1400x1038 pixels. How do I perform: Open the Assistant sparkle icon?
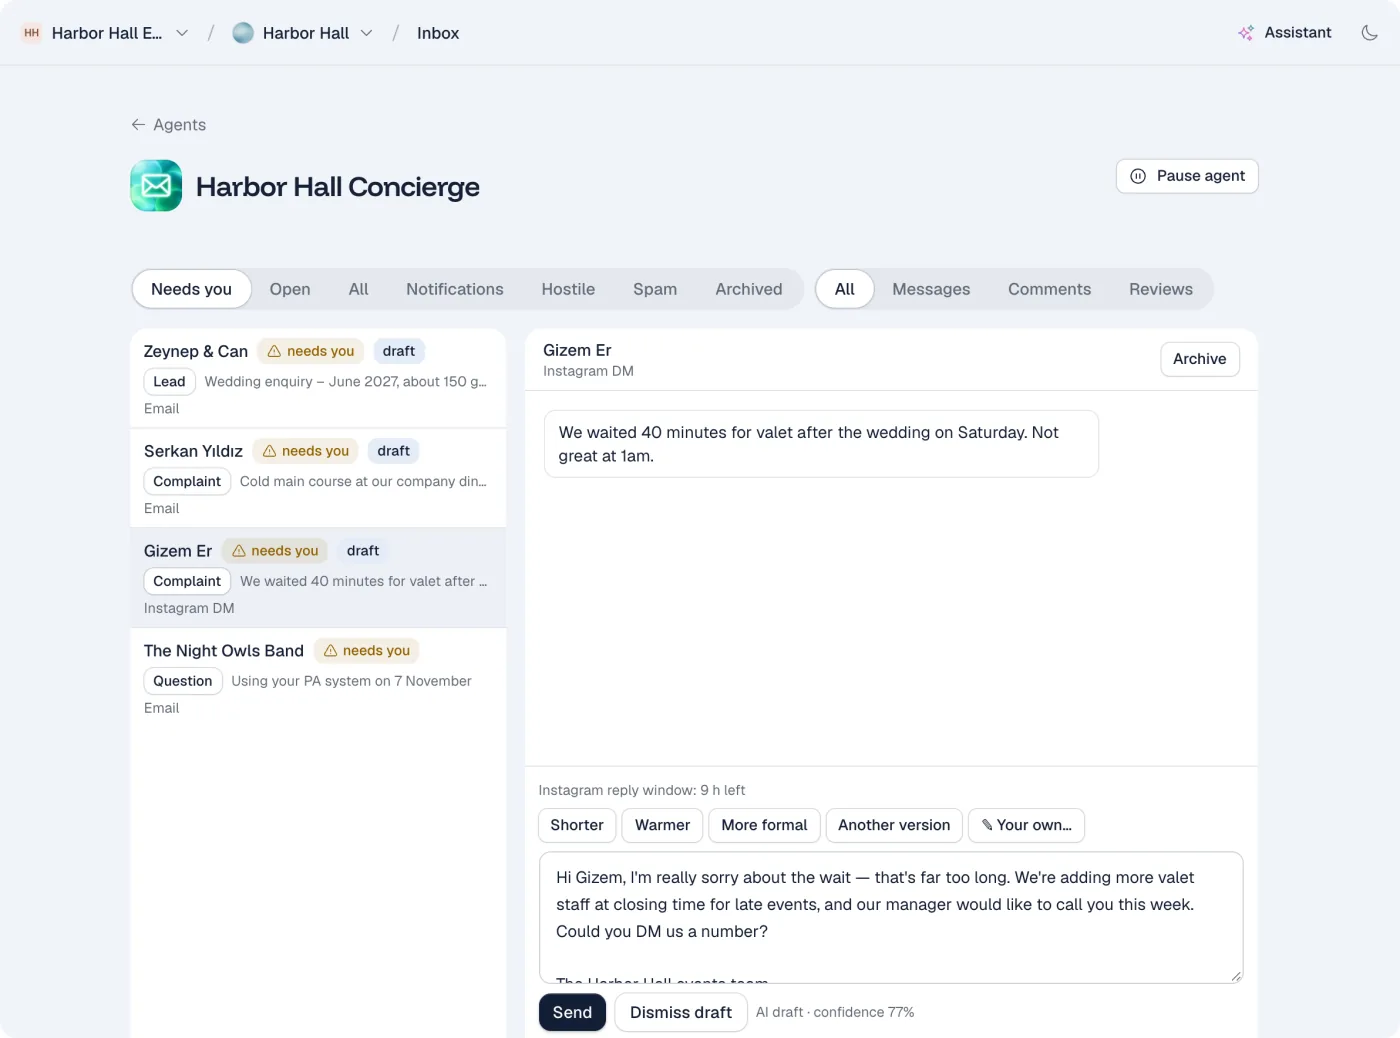coord(1246,33)
